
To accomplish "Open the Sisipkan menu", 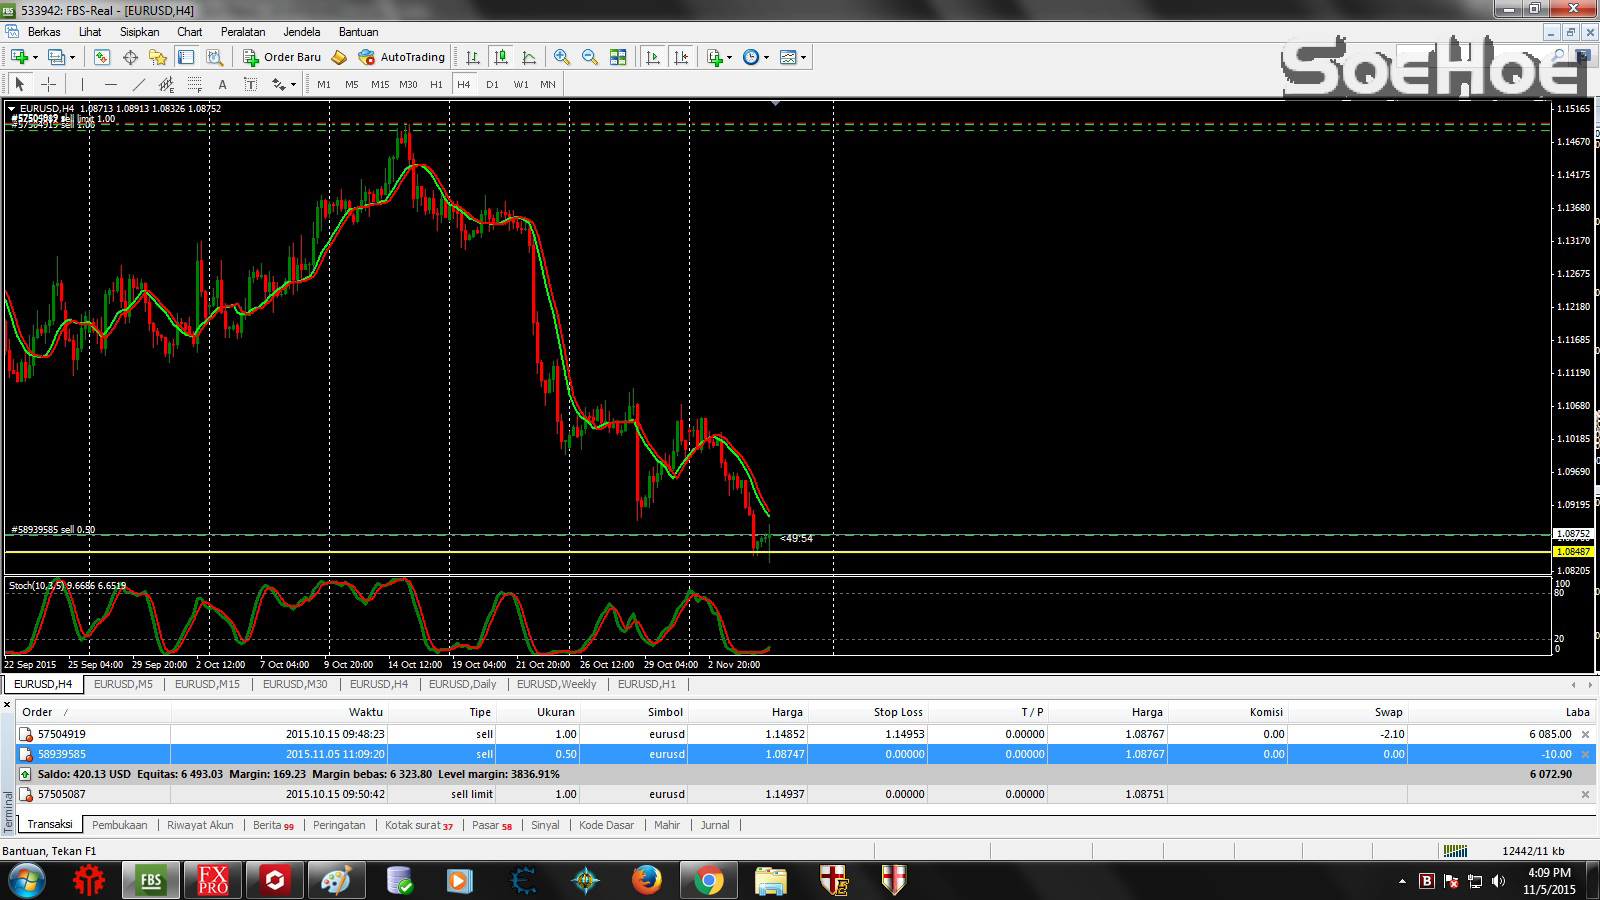I will pyautogui.click(x=139, y=31).
